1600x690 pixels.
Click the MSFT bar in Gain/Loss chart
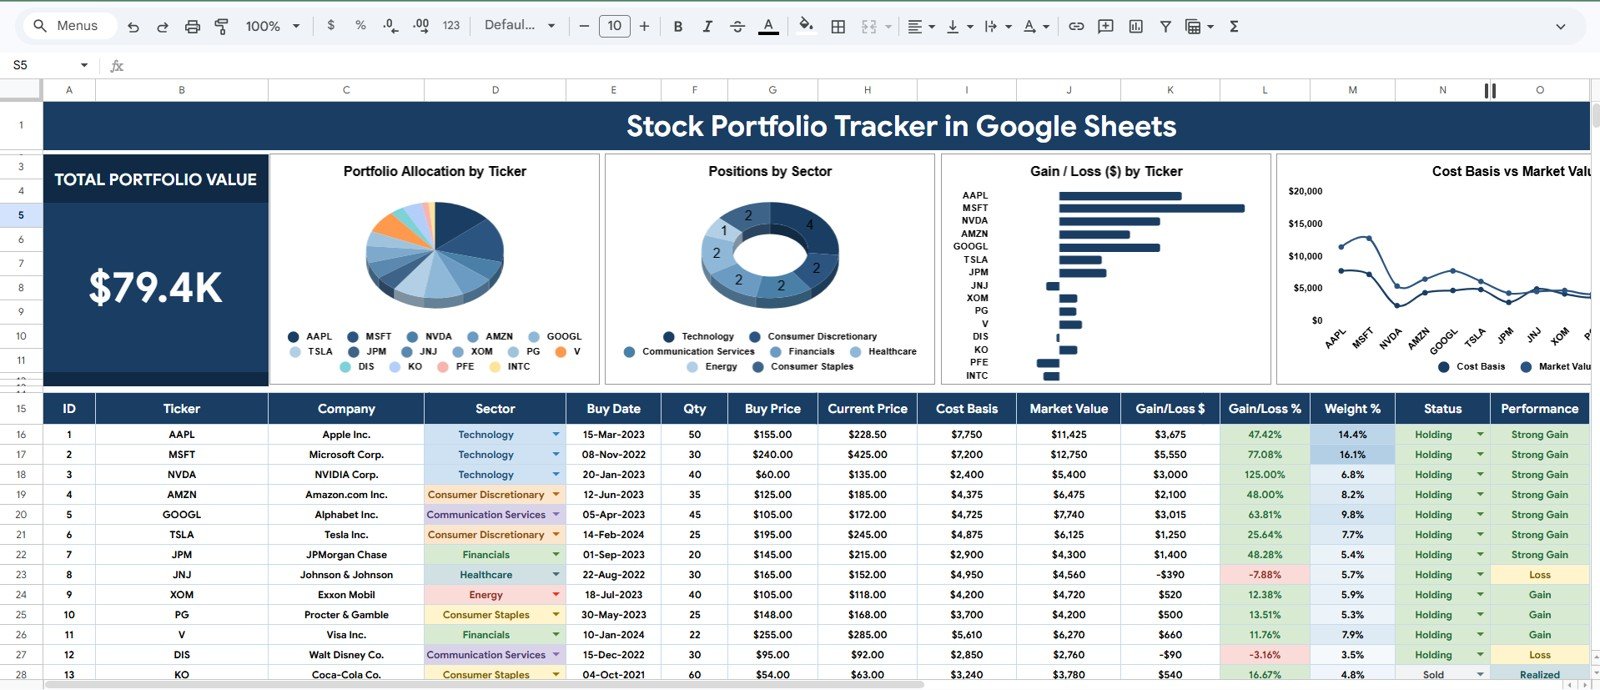pyautogui.click(x=1152, y=208)
